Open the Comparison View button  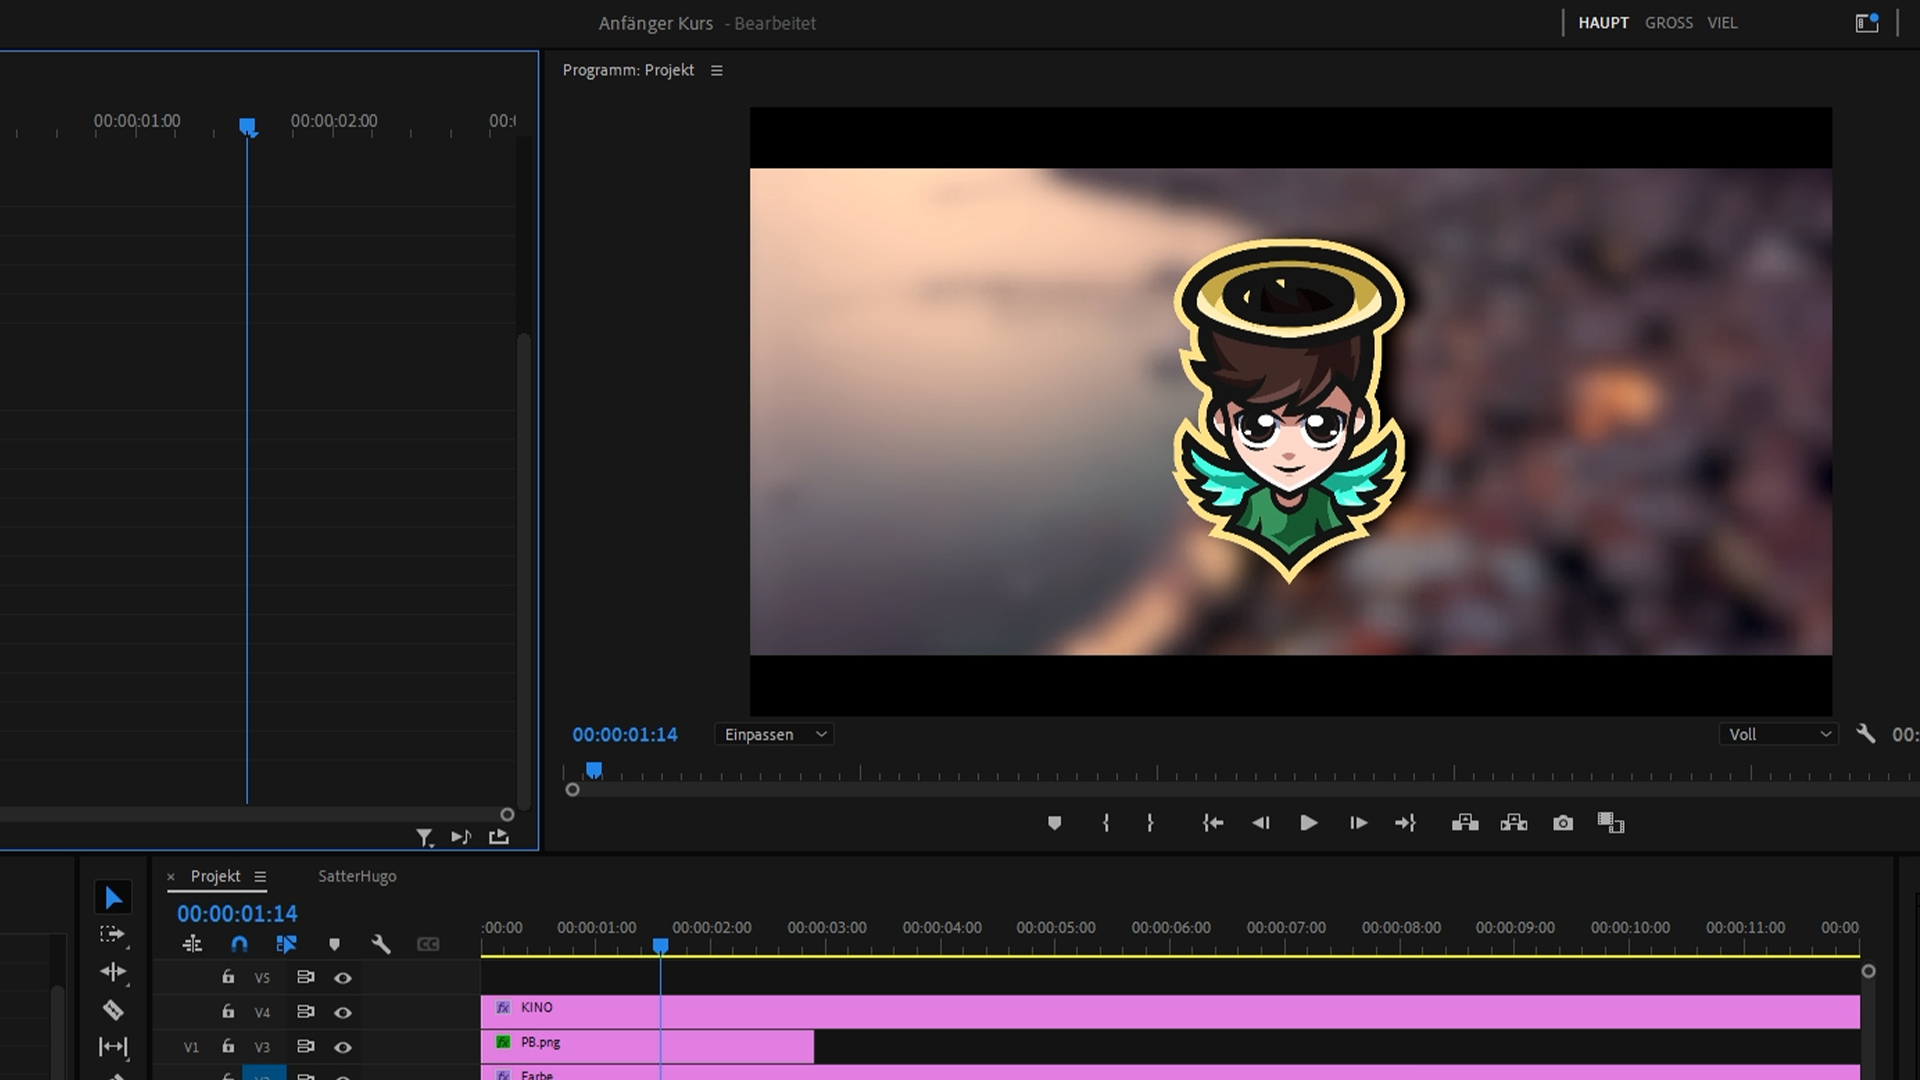coord(1611,823)
